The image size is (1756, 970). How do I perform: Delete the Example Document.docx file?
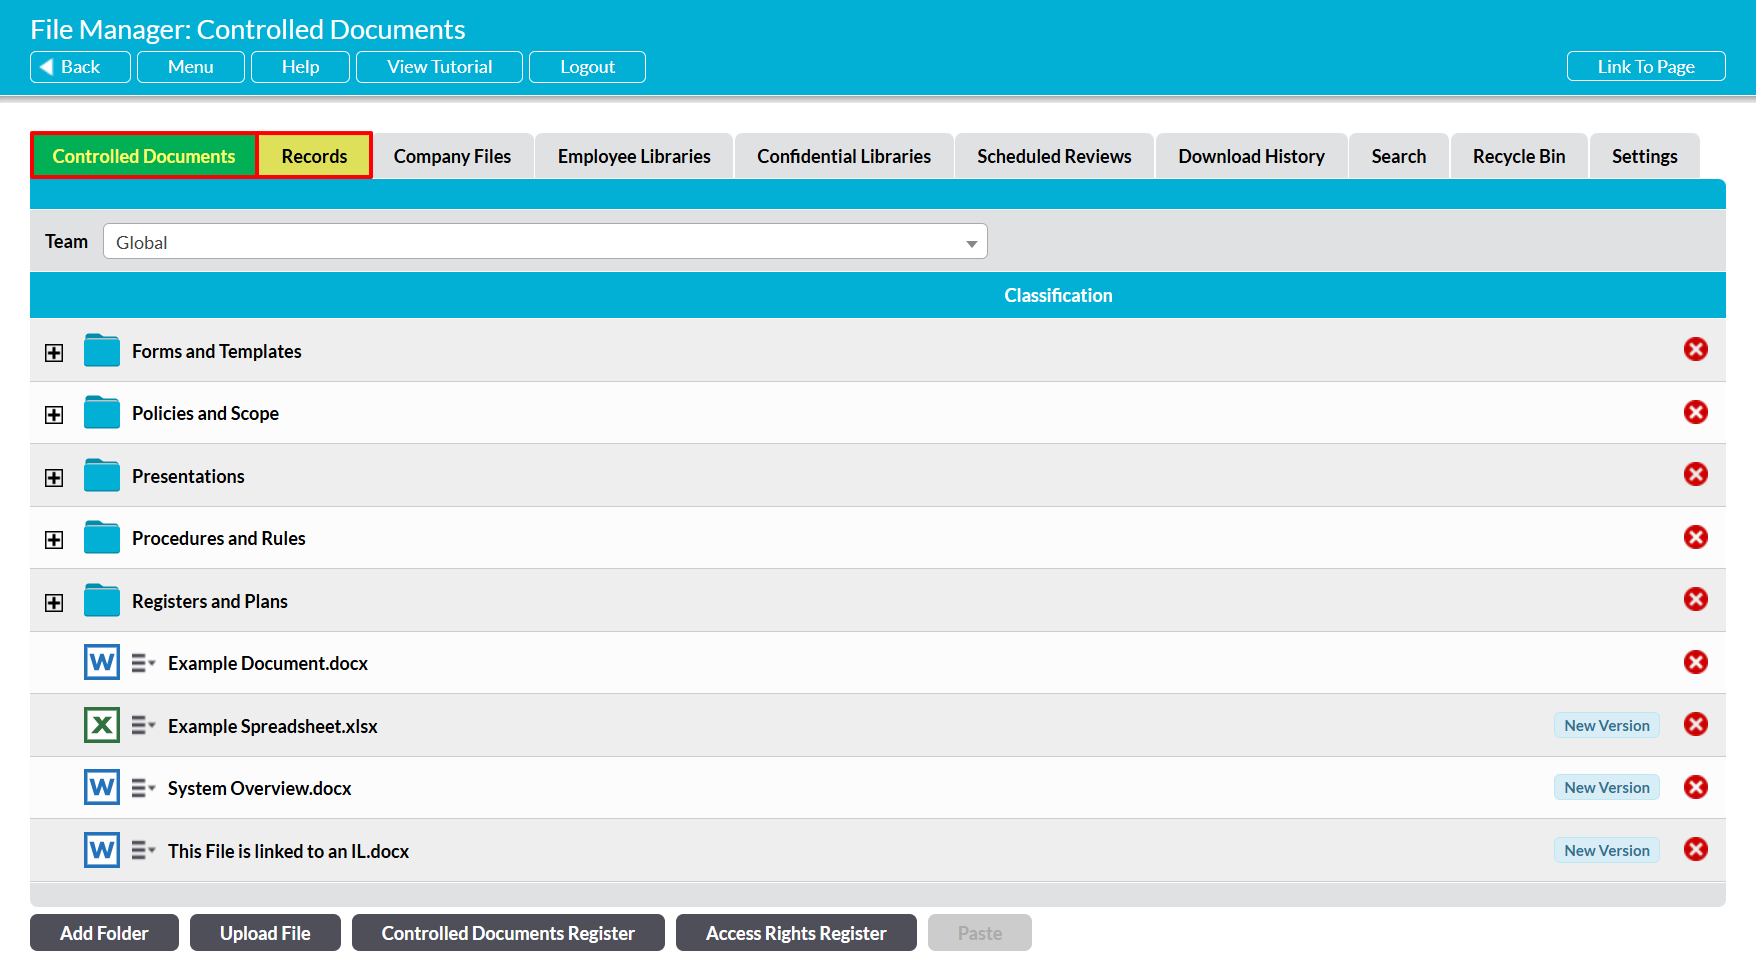1695,662
